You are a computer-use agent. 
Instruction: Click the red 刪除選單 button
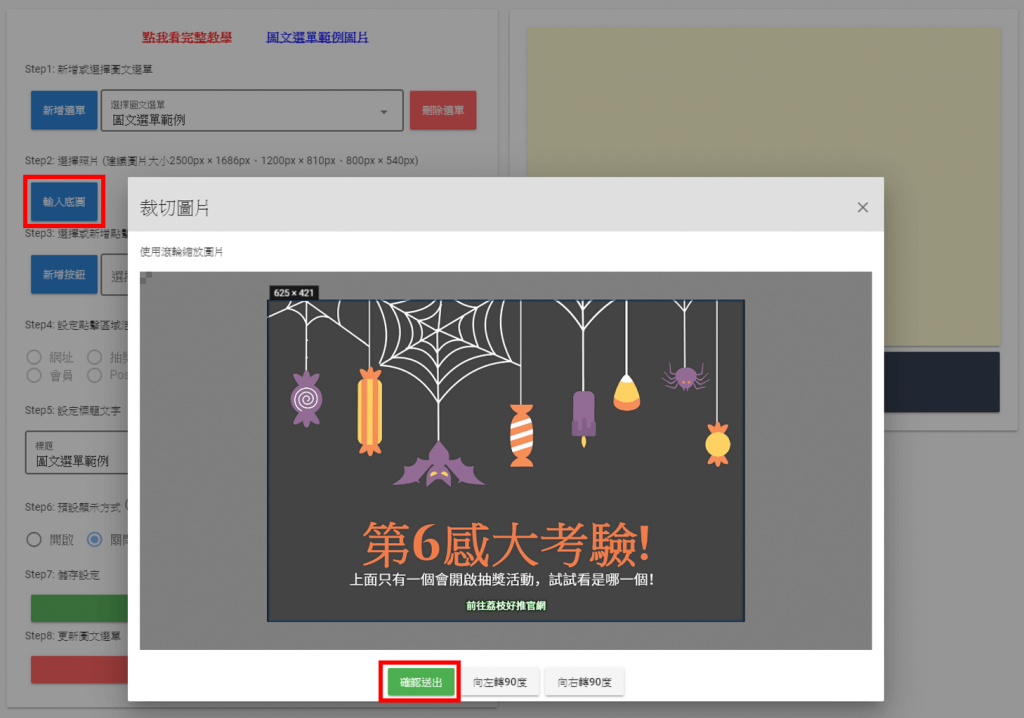pos(442,110)
